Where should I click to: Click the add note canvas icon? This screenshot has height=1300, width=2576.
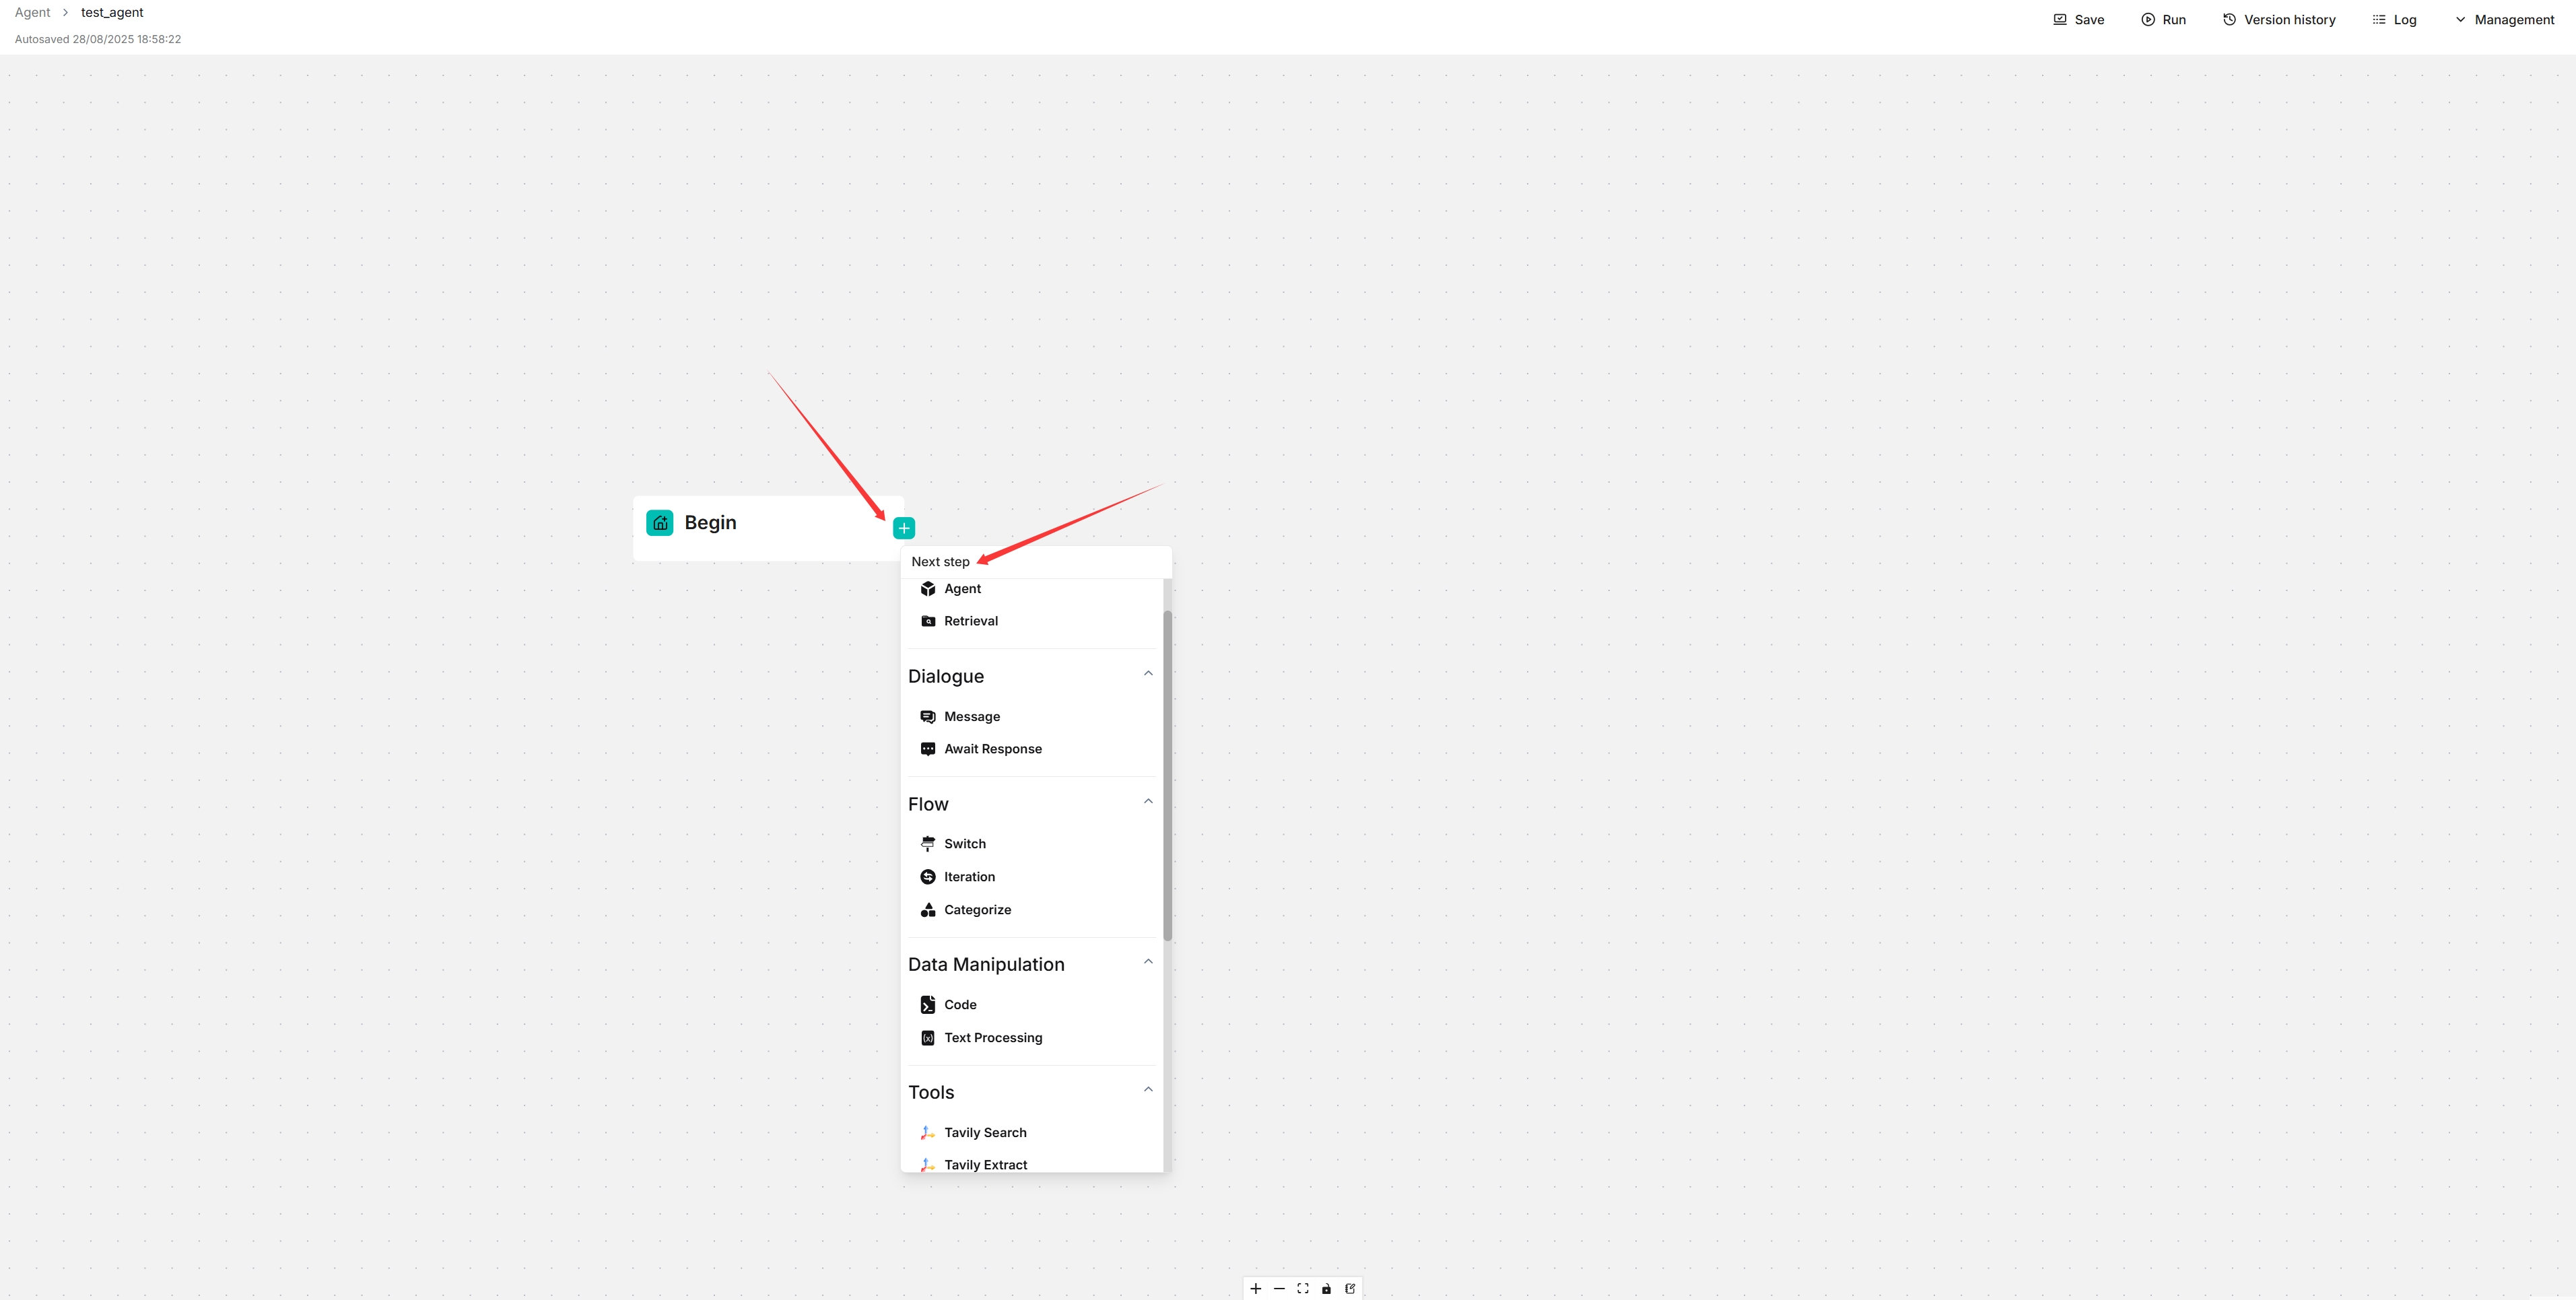(1350, 1288)
